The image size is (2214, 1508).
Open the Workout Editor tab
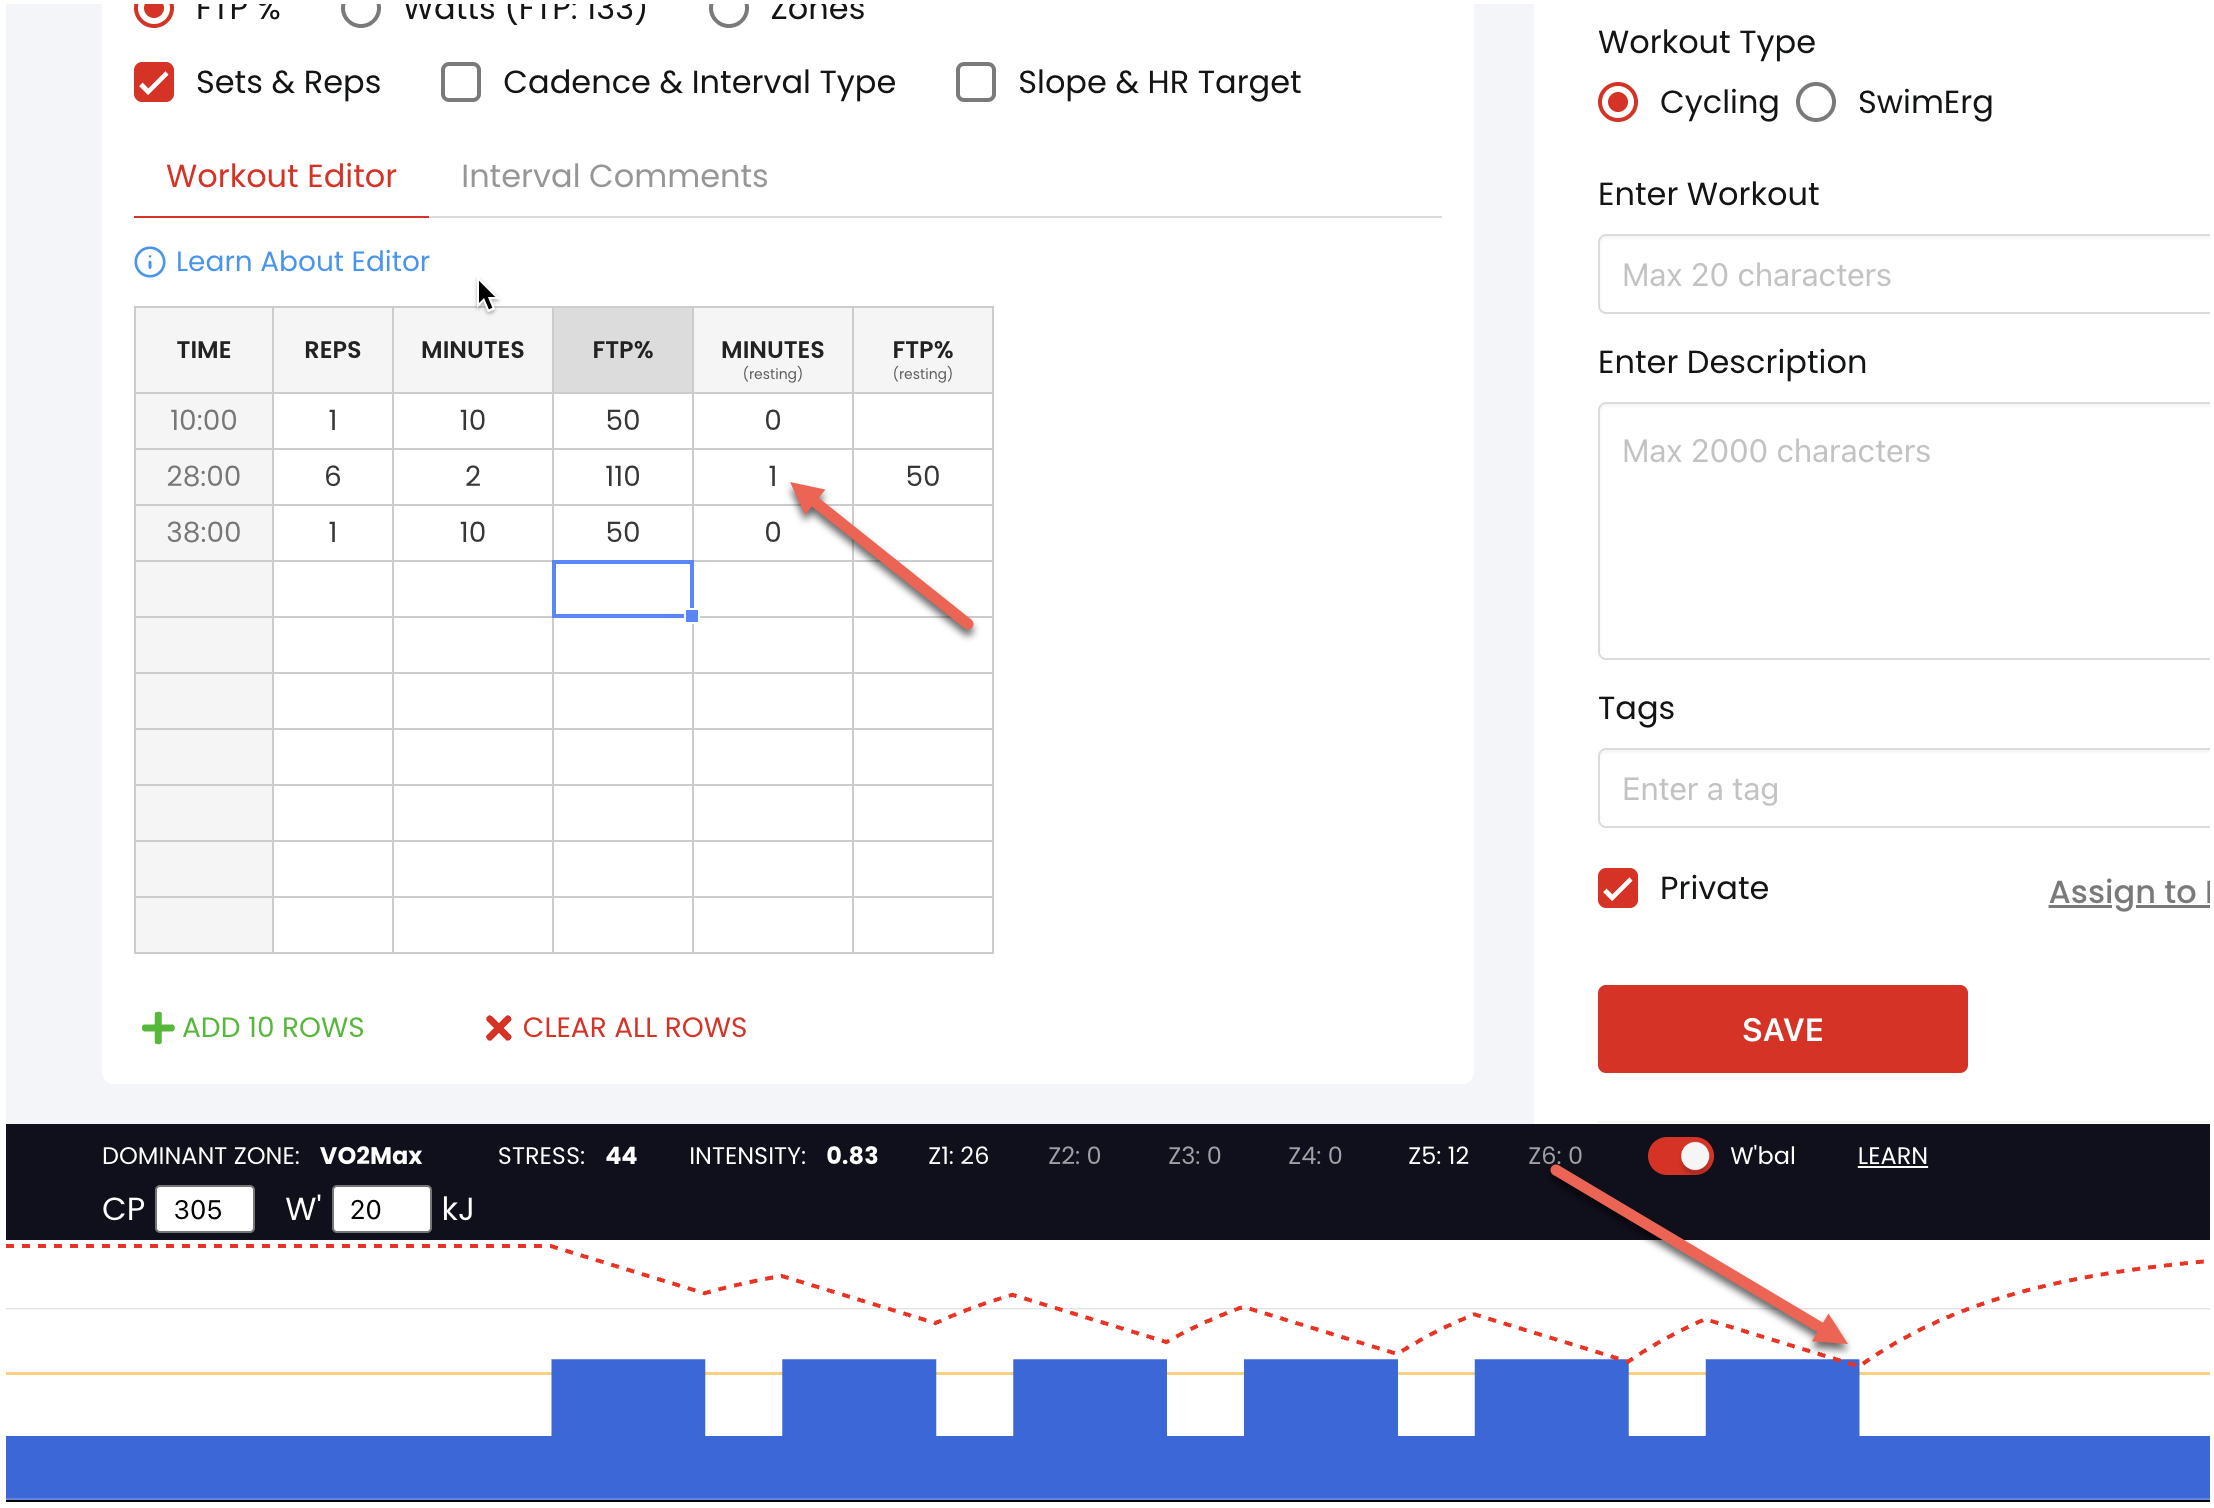coord(281,176)
